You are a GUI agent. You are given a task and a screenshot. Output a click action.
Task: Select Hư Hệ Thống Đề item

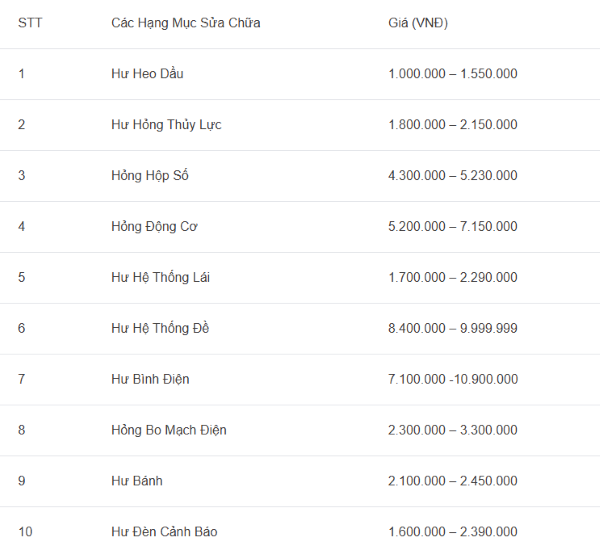[160, 328]
